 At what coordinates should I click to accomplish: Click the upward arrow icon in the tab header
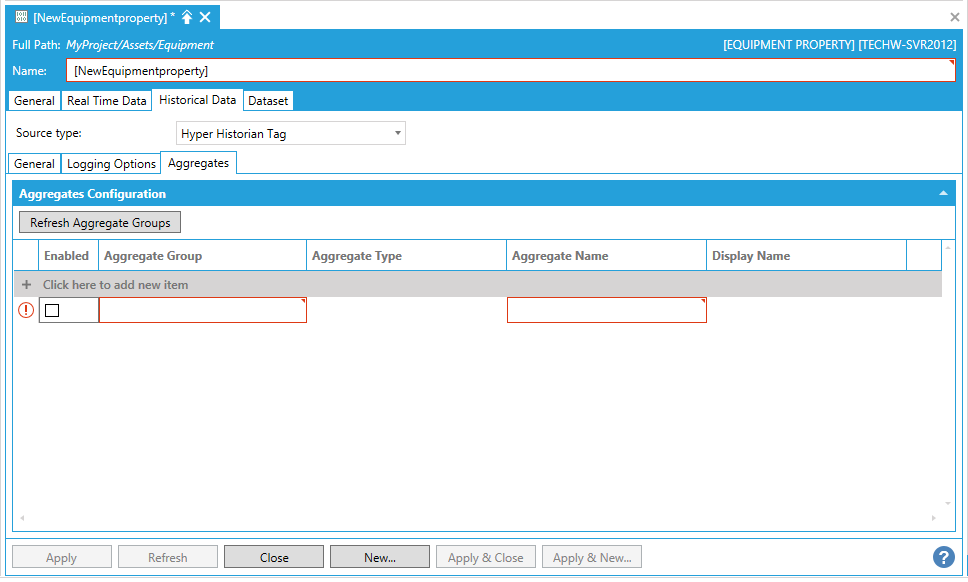pyautogui.click(x=187, y=17)
